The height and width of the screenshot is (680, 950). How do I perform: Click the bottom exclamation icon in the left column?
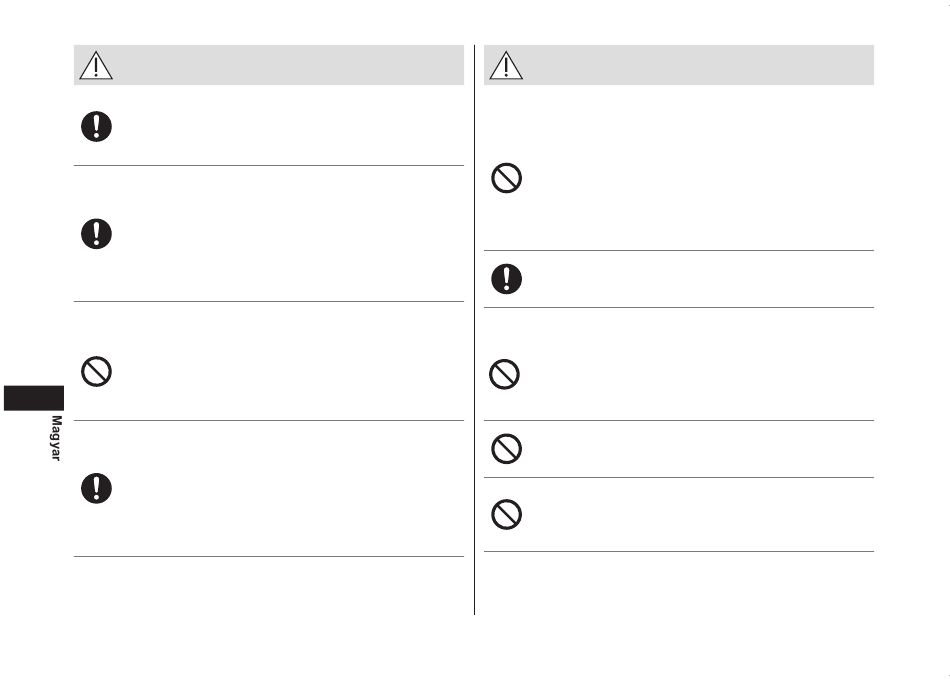[x=96, y=488]
